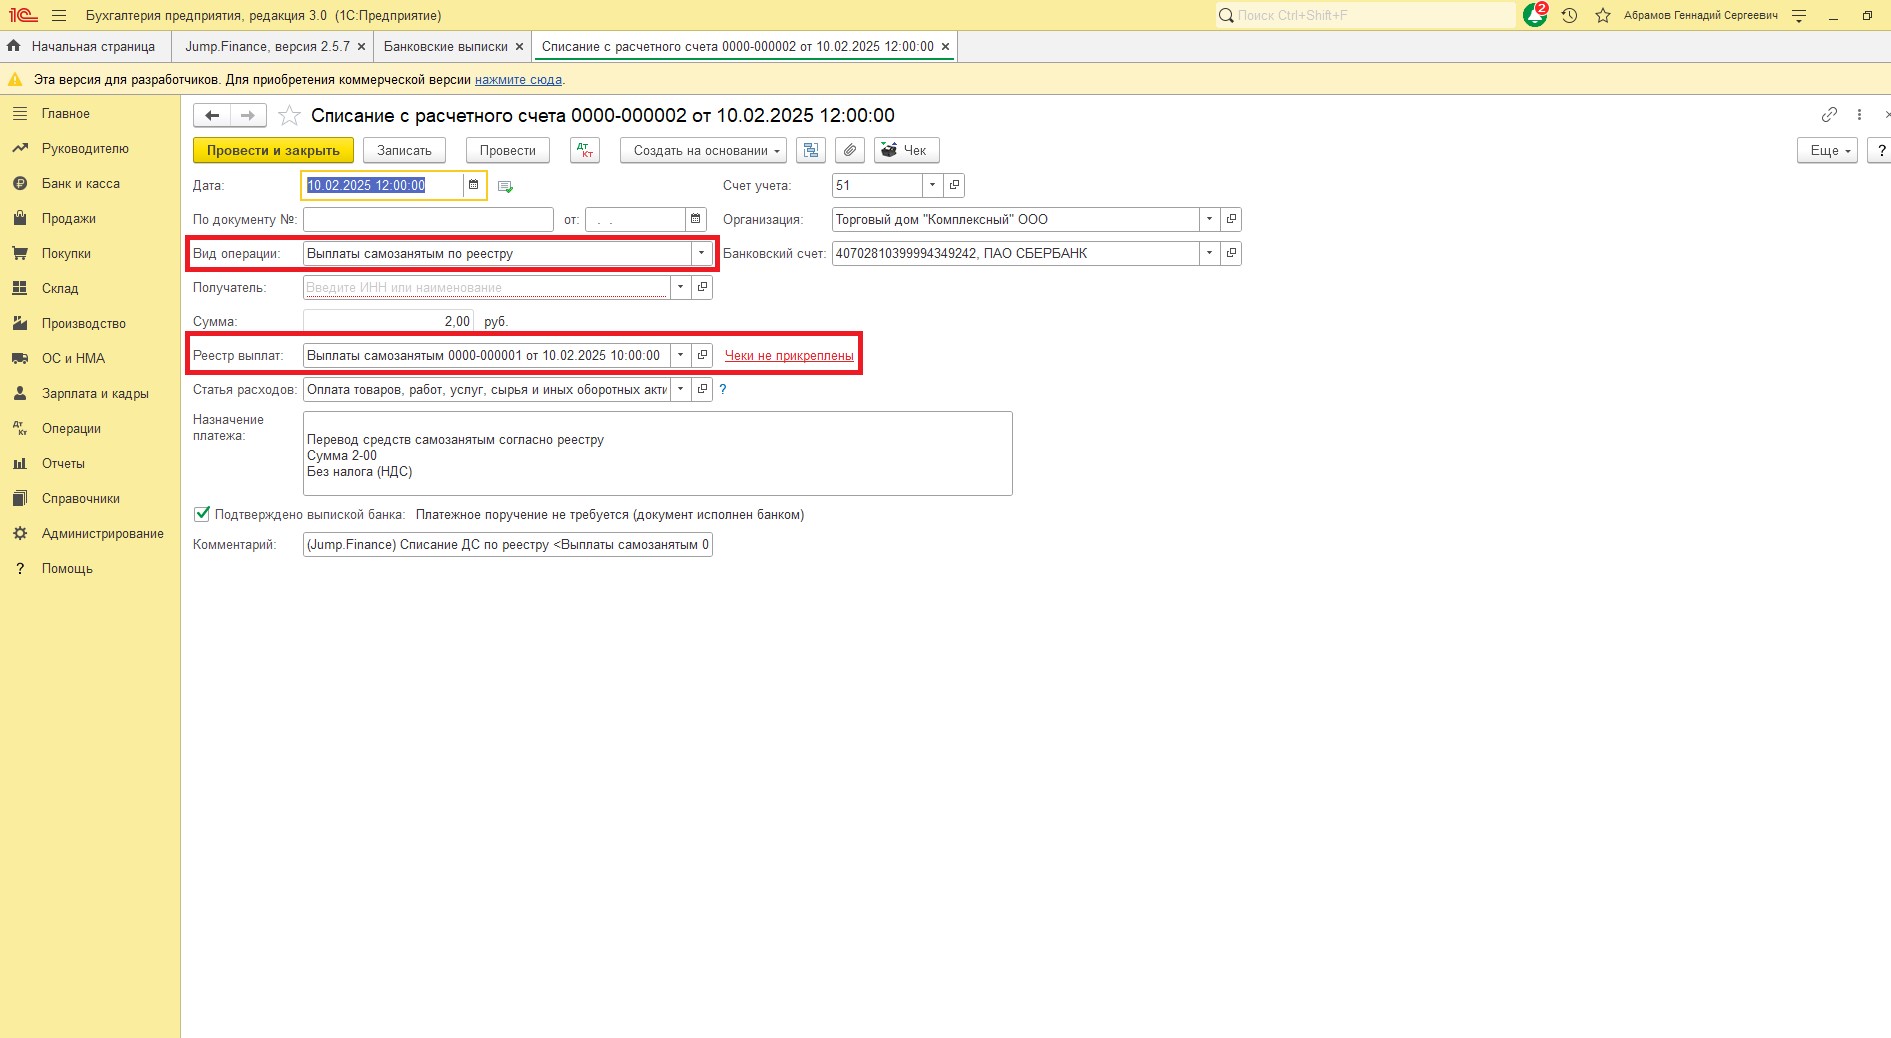Click the notifications bell icon
1891x1038 pixels.
pyautogui.click(x=1534, y=15)
